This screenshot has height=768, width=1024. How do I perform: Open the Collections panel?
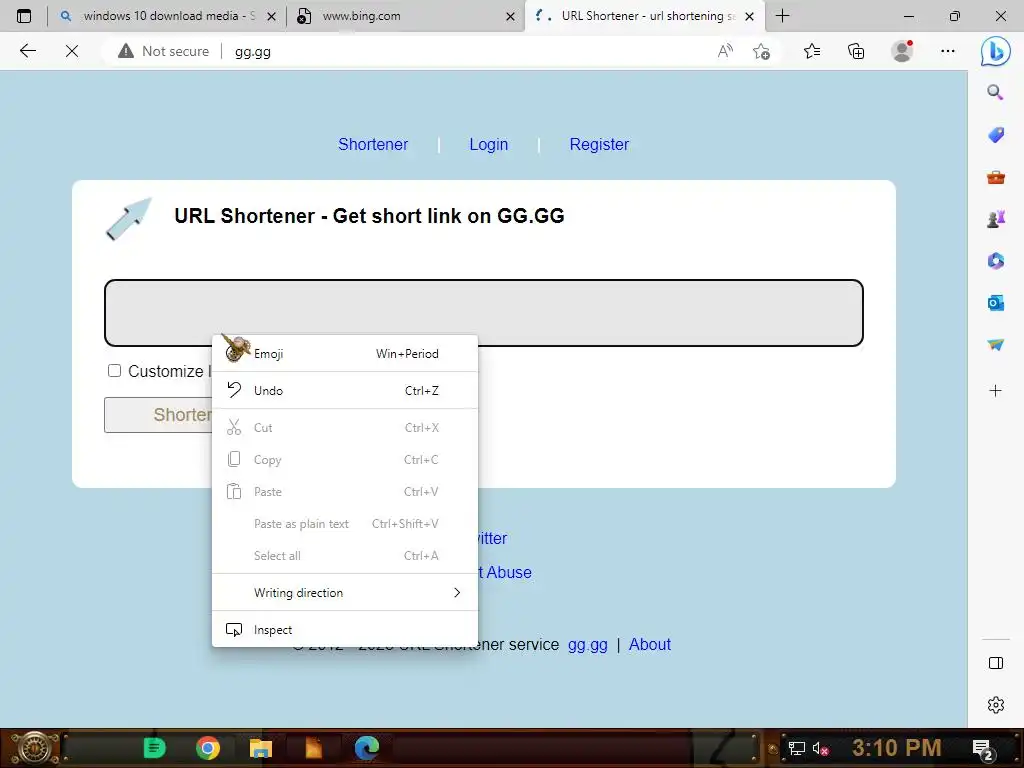[x=856, y=51]
